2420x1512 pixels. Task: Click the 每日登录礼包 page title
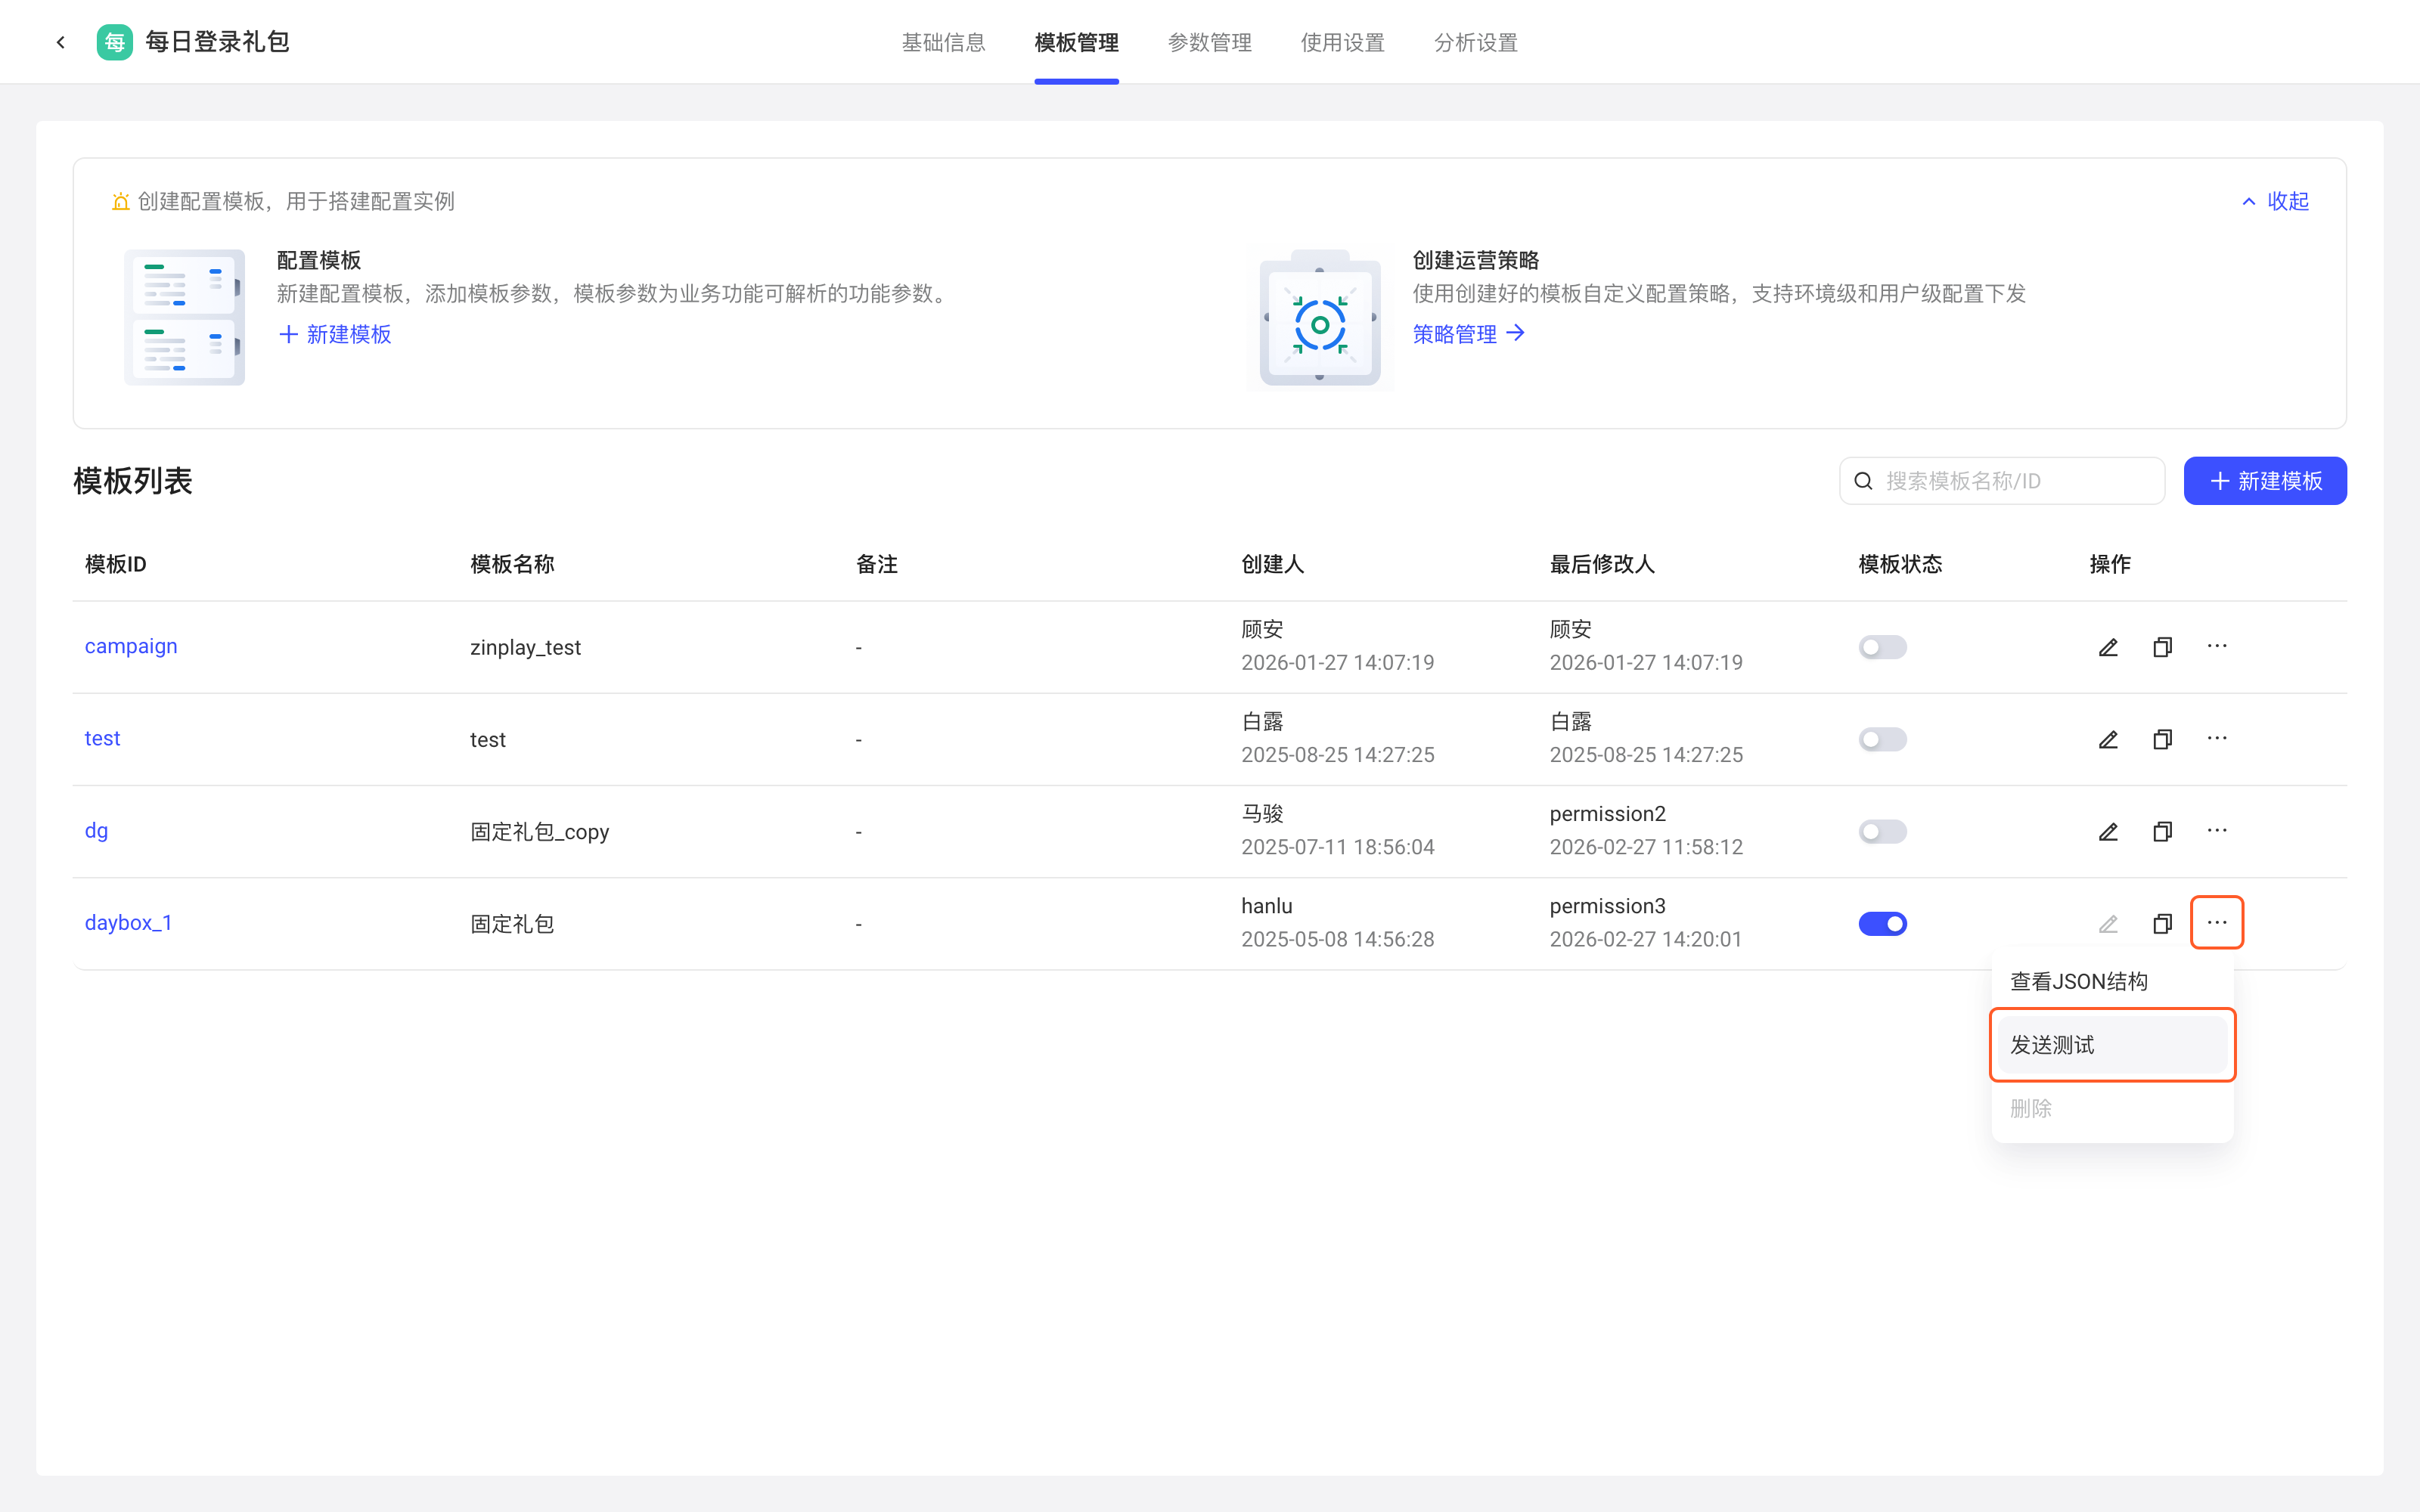[217, 42]
